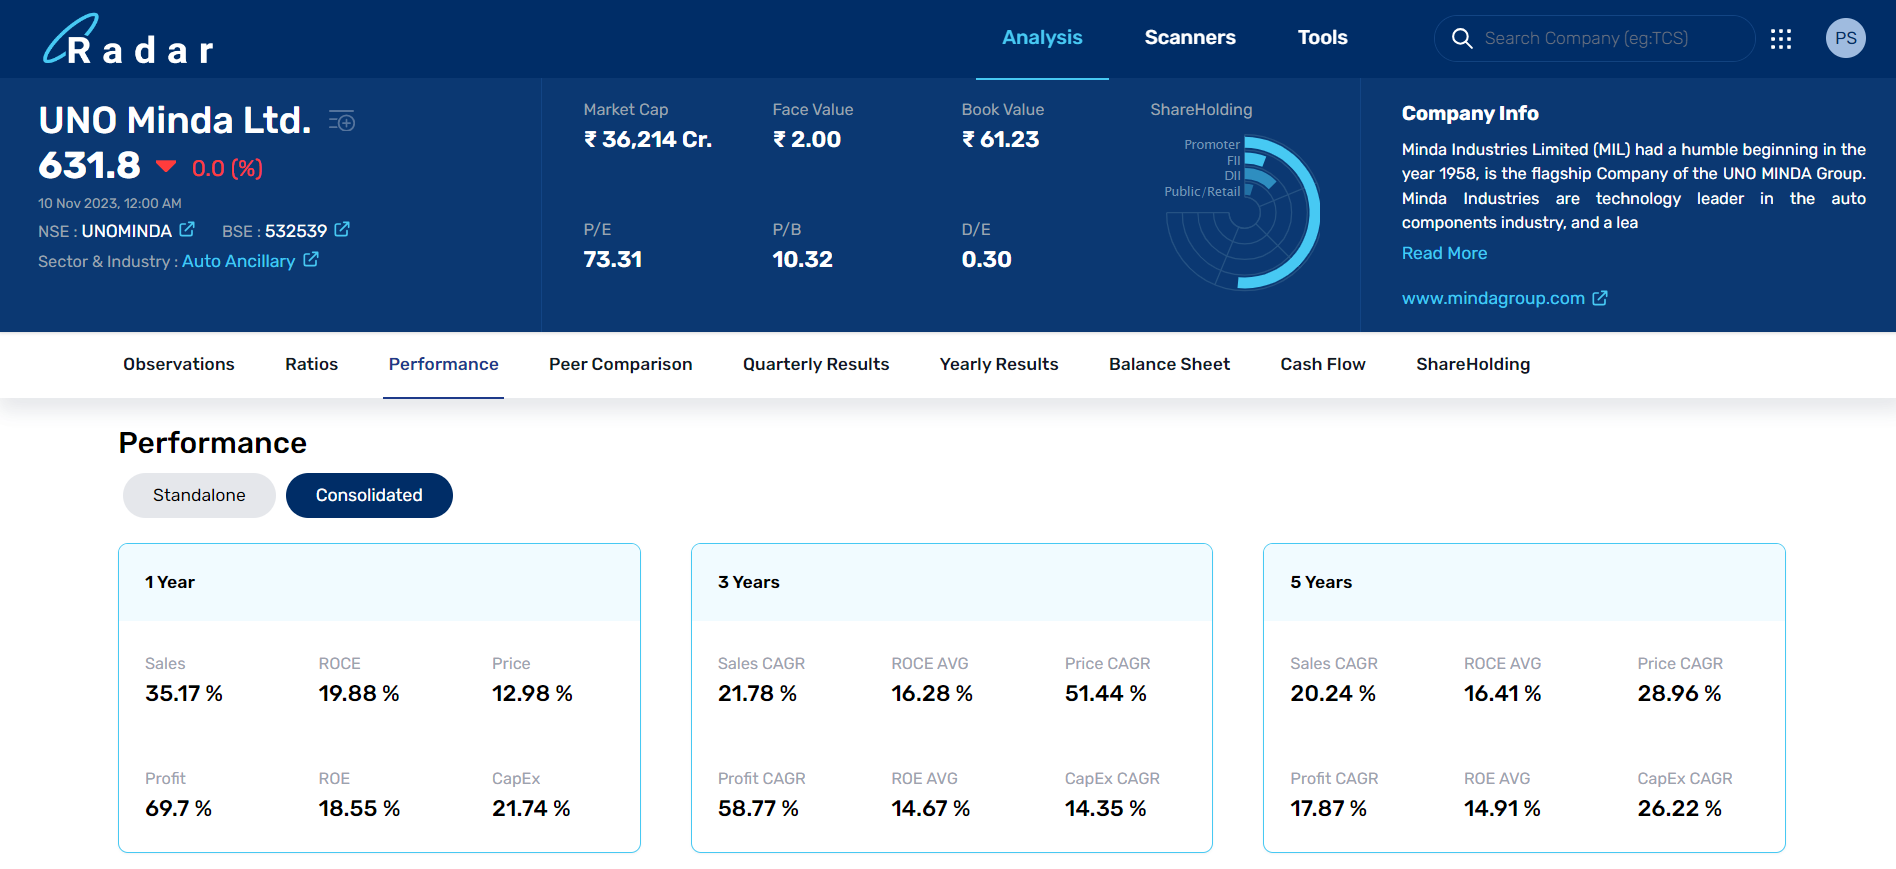Open the ShareHolding tab
Viewport: 1896px width, 869px height.
point(1473,364)
